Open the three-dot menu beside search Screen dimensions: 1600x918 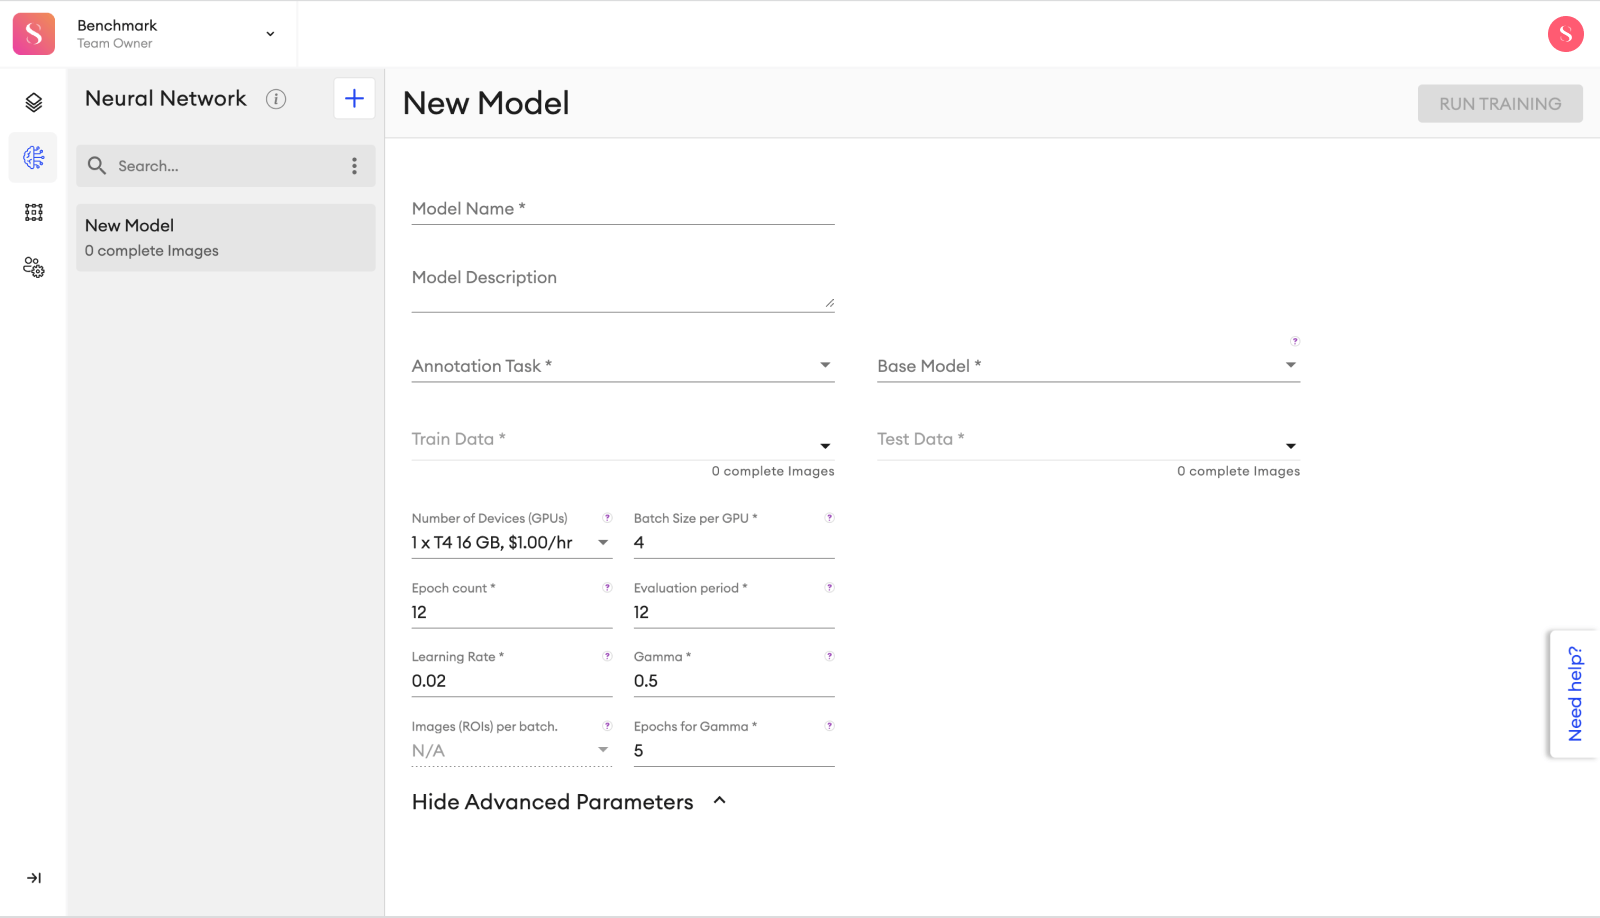pyautogui.click(x=354, y=165)
